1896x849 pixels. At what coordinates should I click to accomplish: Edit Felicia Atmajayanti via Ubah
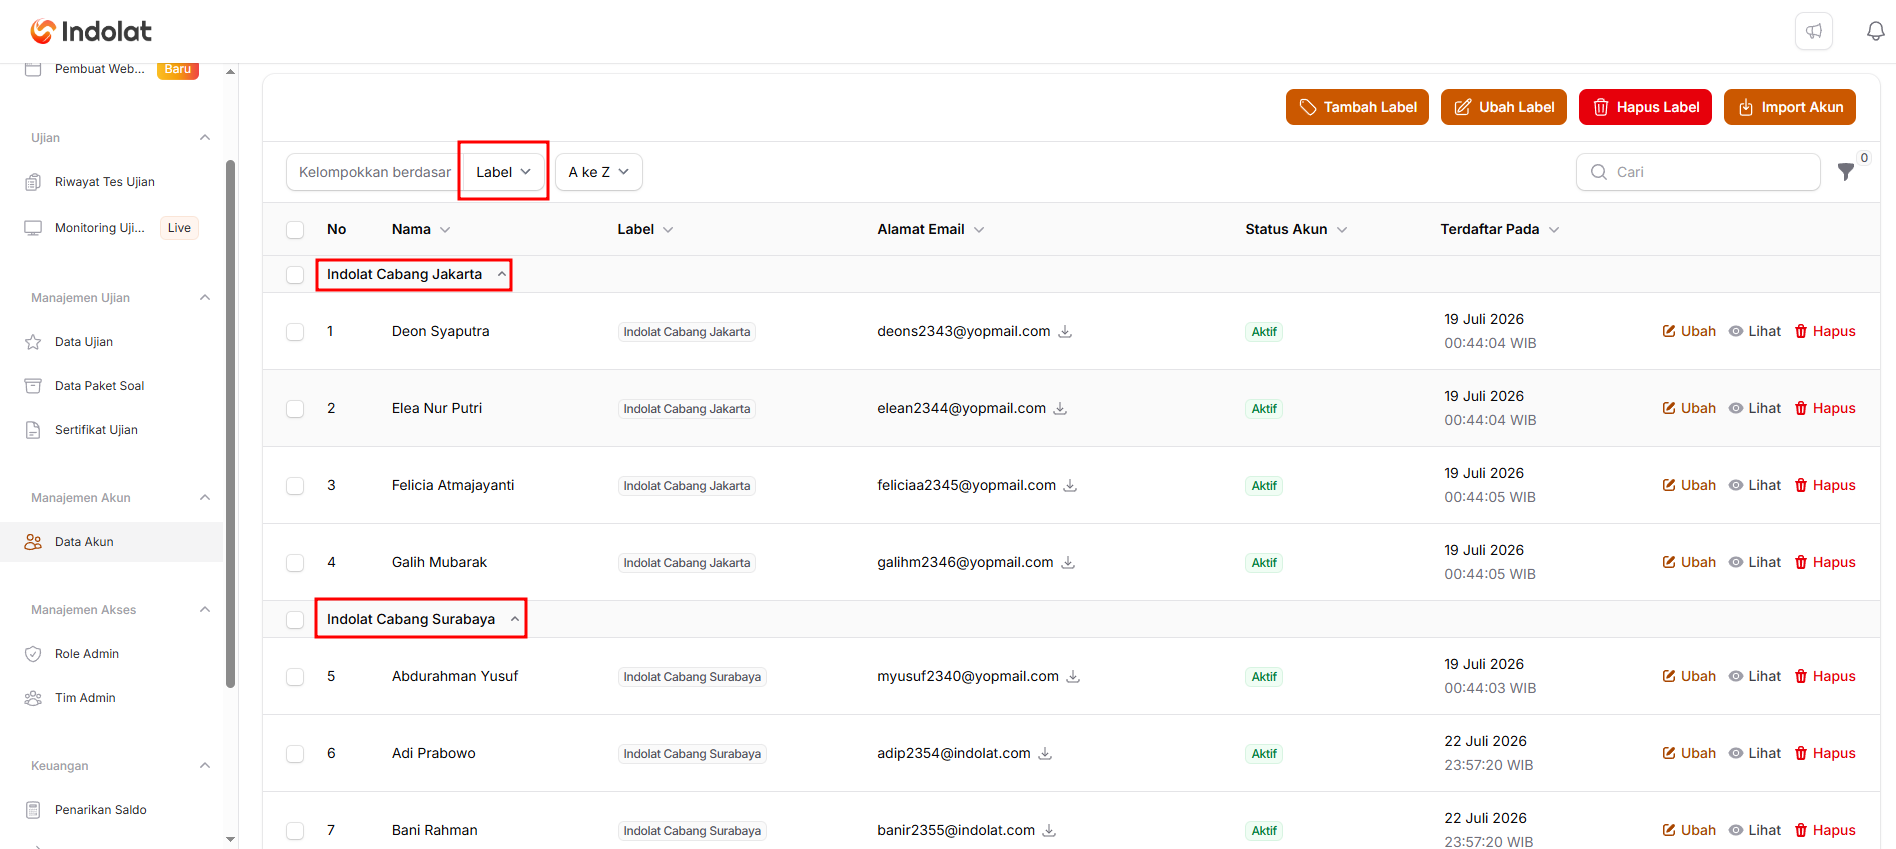click(x=1689, y=485)
